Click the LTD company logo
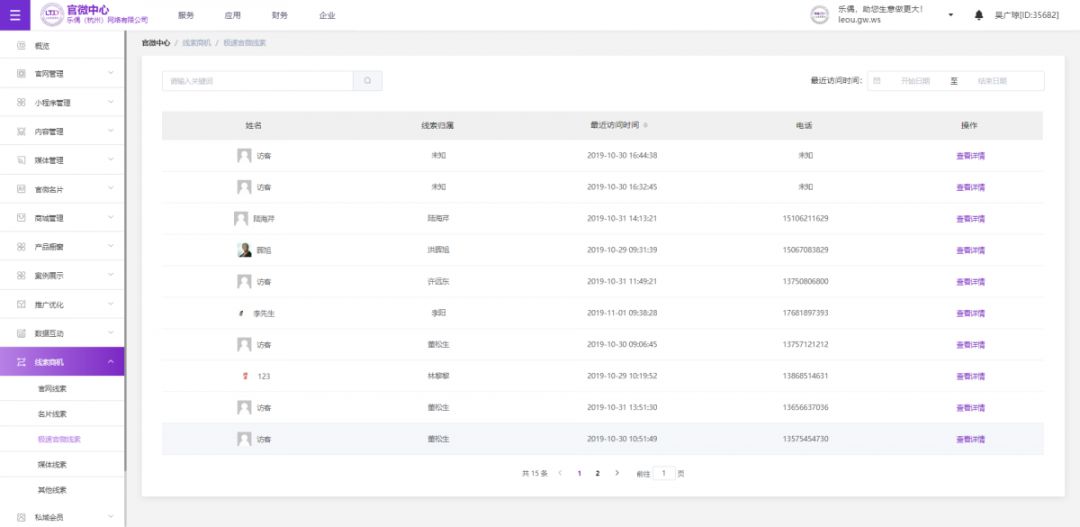The width and height of the screenshot is (1080, 527). (x=51, y=15)
